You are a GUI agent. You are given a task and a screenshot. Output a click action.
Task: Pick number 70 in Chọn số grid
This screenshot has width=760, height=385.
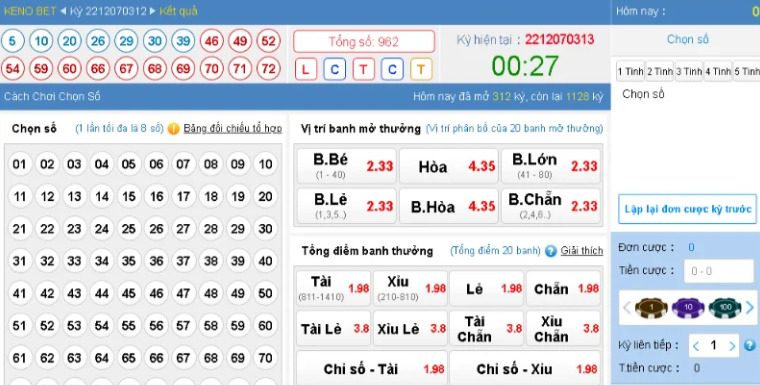pos(265,358)
